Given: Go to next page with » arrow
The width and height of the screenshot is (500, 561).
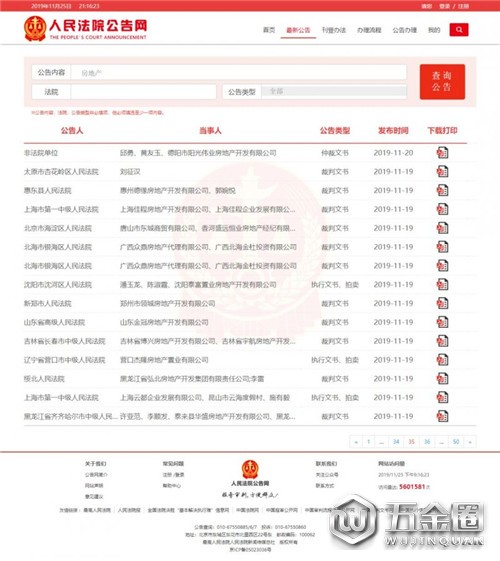Looking at the screenshot, I should click(470, 442).
